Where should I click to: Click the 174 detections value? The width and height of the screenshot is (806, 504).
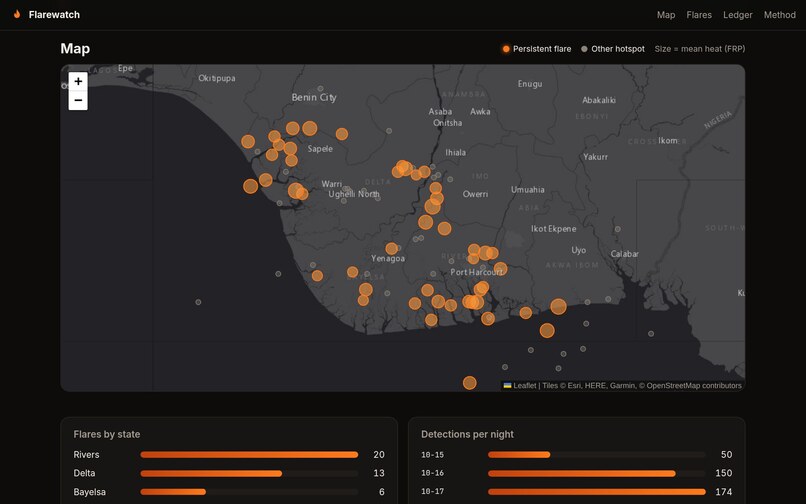coord(724,492)
